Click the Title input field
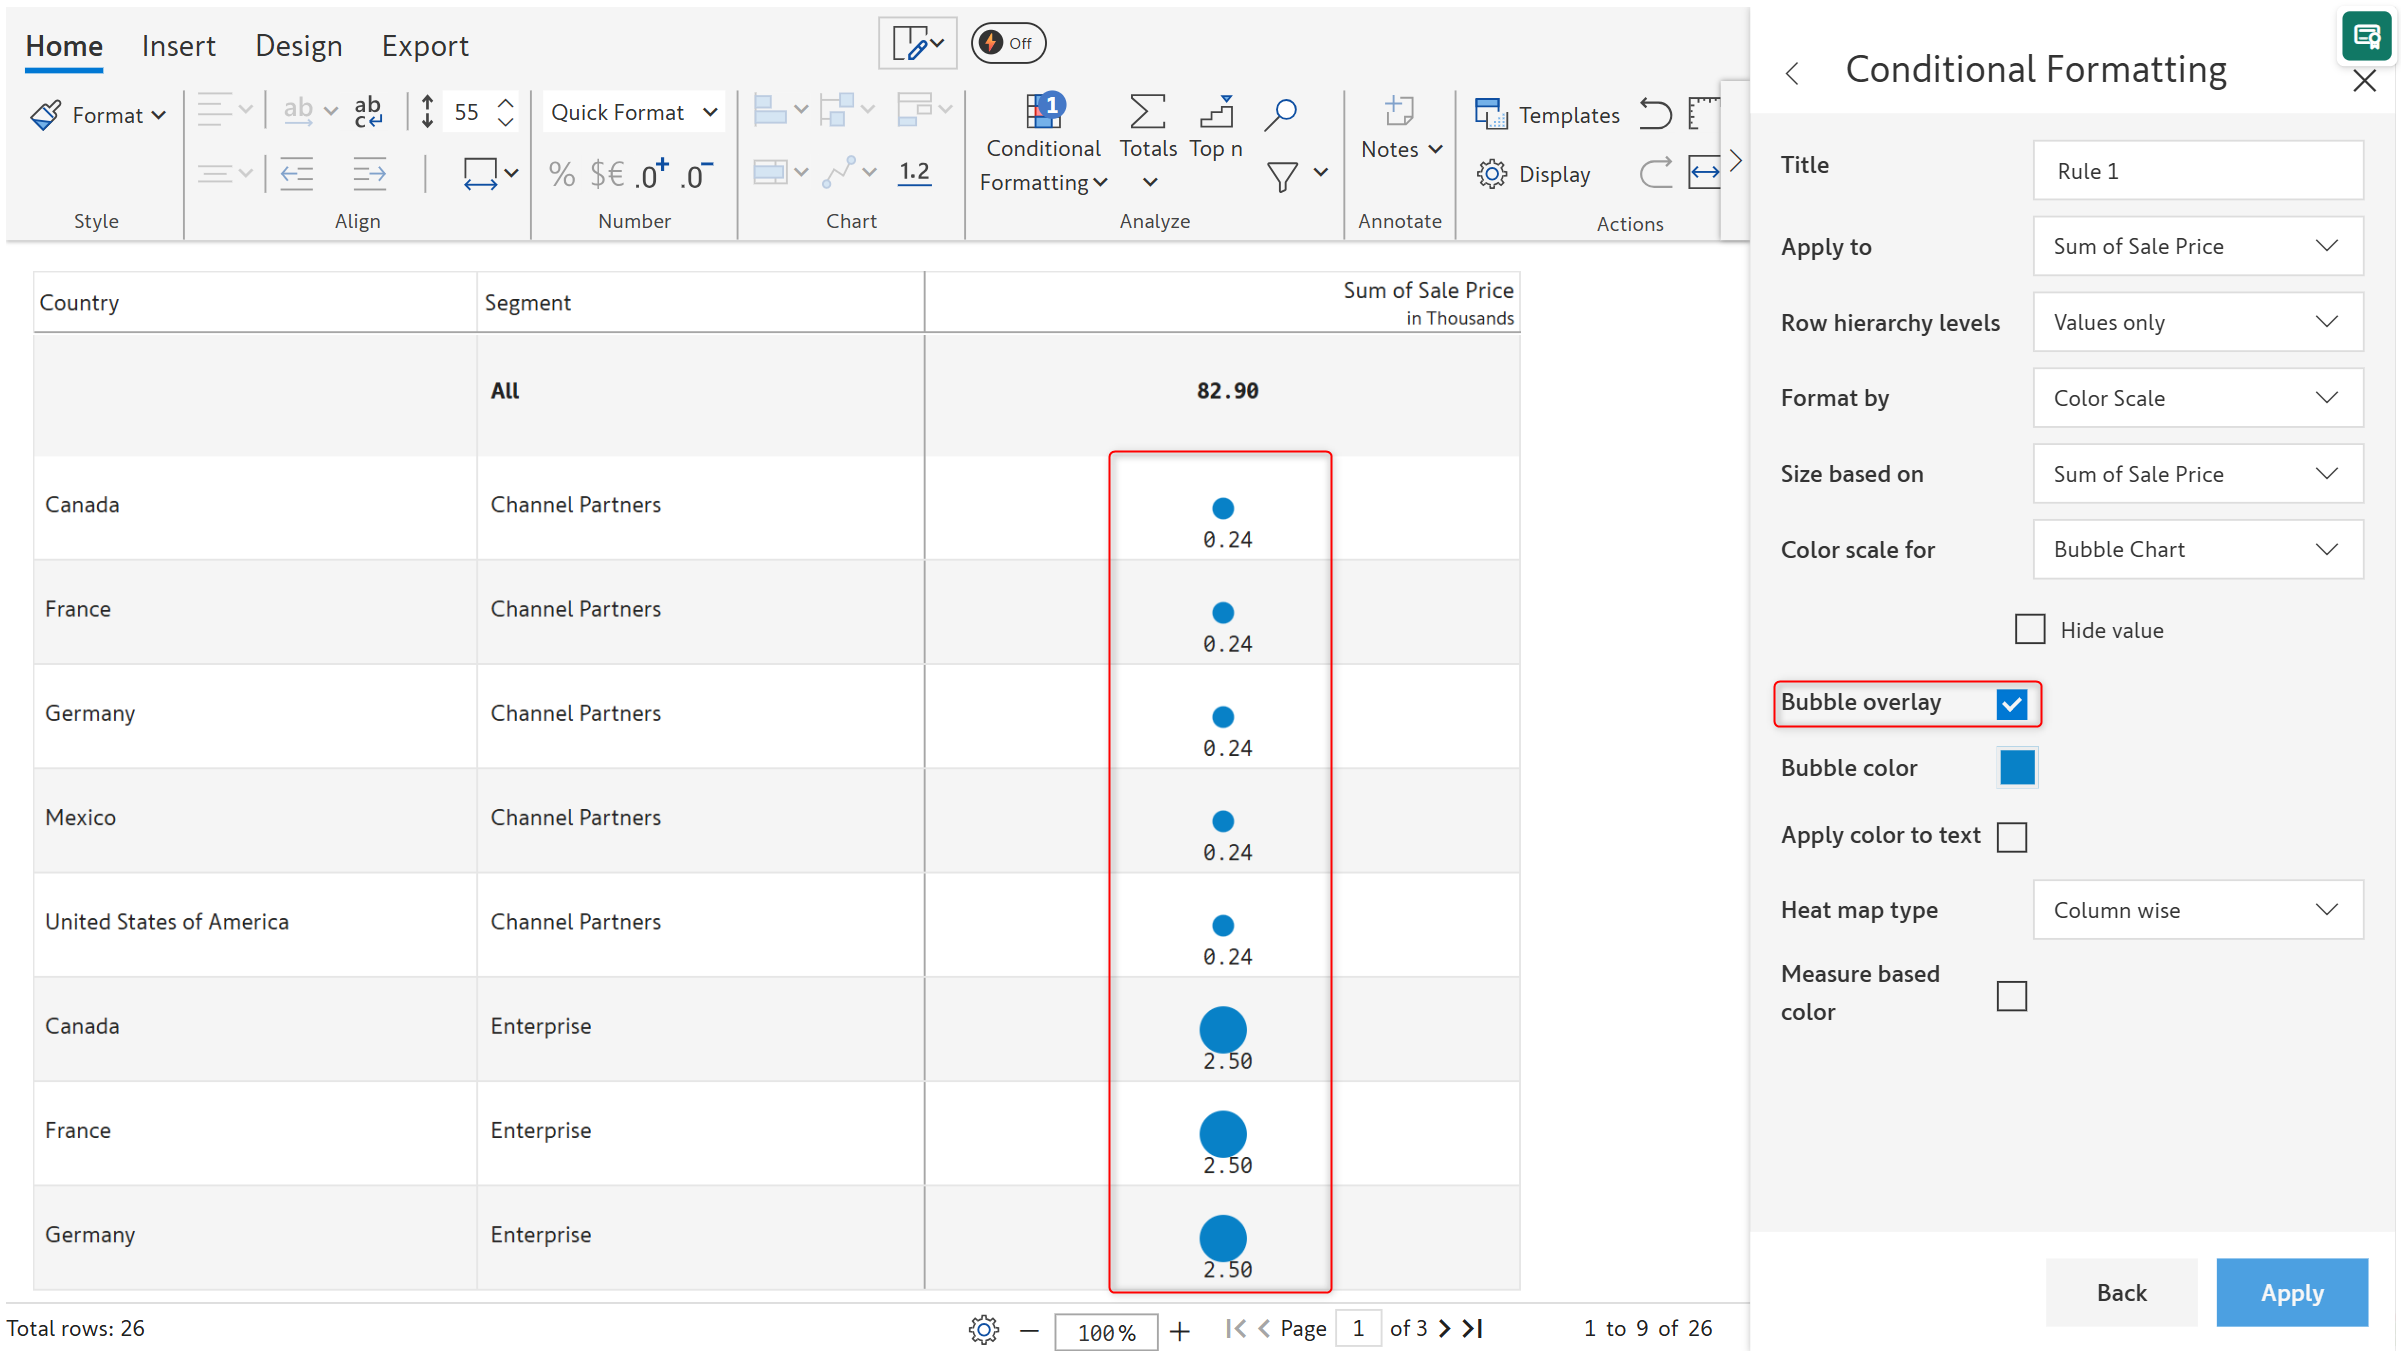This screenshot has height=1351, width=2401. click(x=2197, y=171)
